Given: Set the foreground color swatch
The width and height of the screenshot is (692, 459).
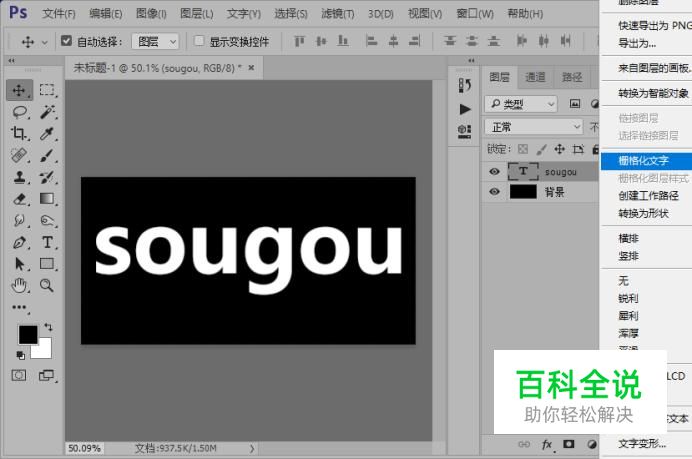Looking at the screenshot, I should tap(27, 335).
